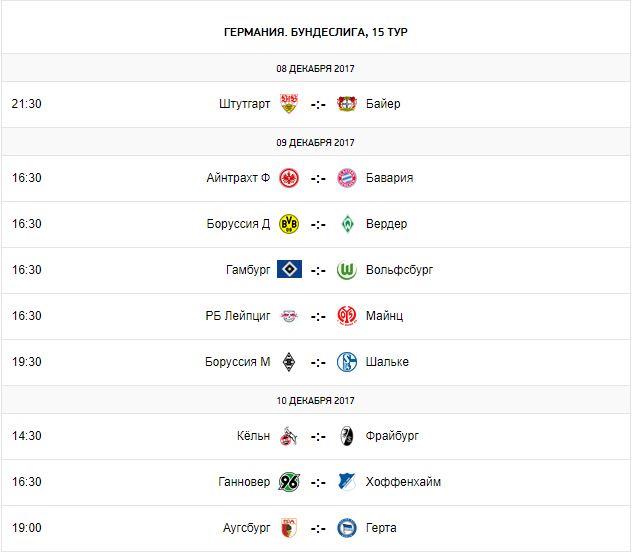Image resolution: width=633 pixels, height=556 pixels.
Task: Select the Фрайбург team name
Action: (394, 436)
